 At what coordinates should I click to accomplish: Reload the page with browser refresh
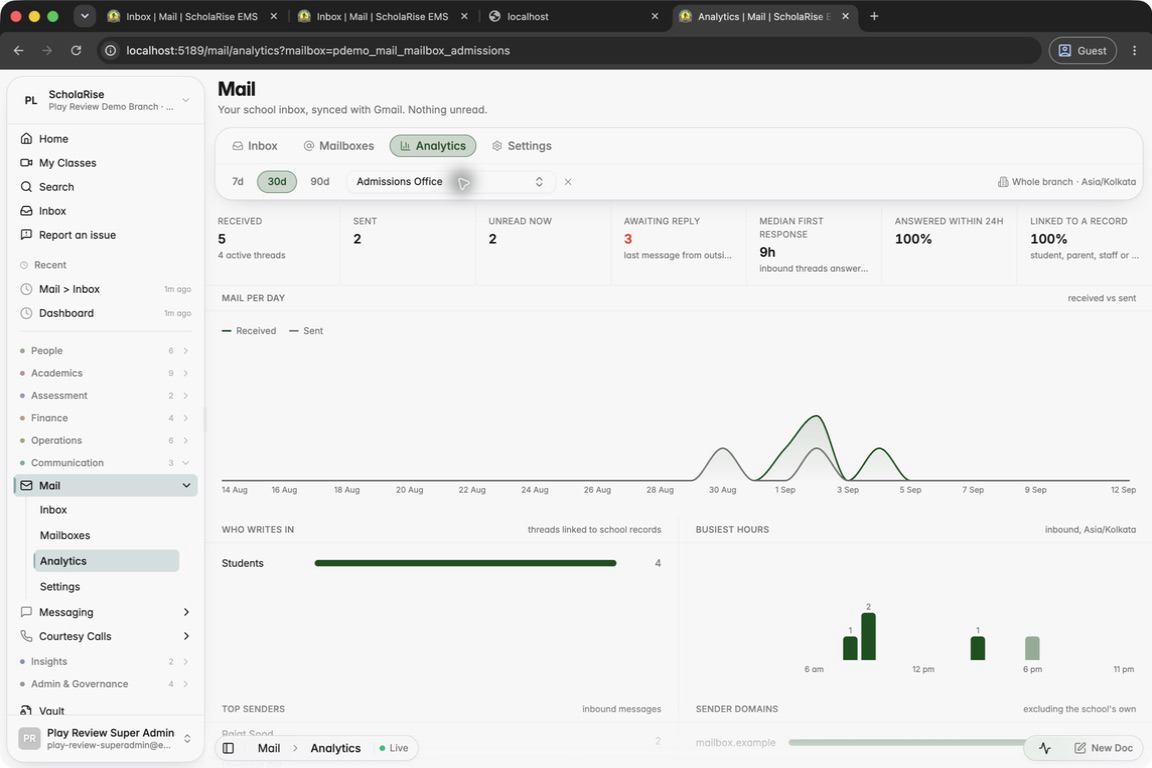tap(76, 50)
